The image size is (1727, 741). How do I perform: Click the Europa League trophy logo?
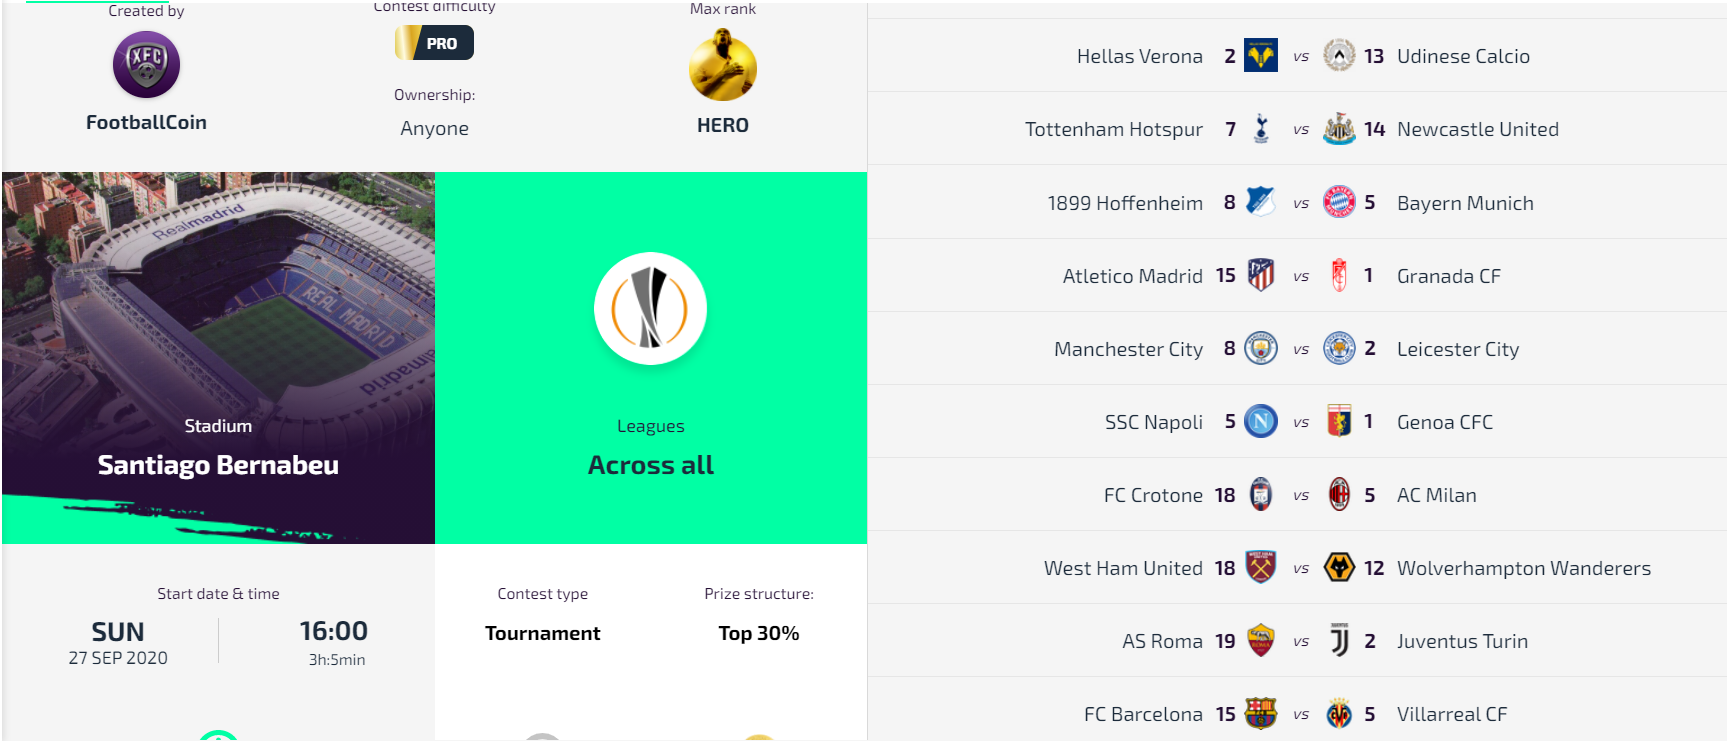tap(651, 308)
